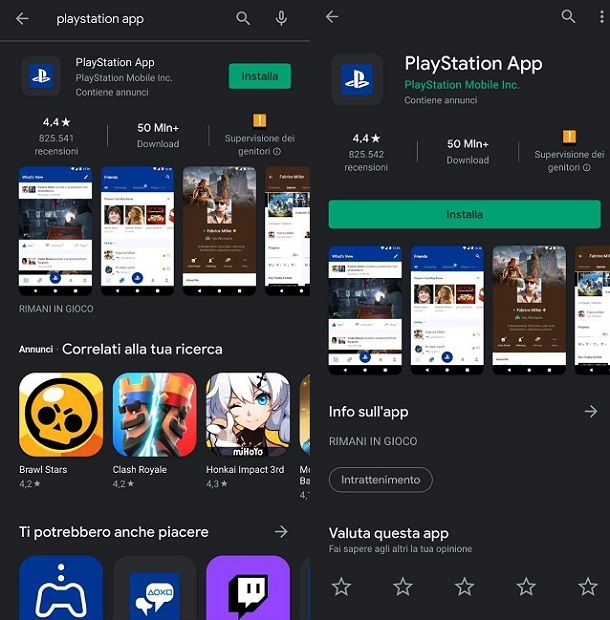Rate the app three stars

(x=465, y=586)
